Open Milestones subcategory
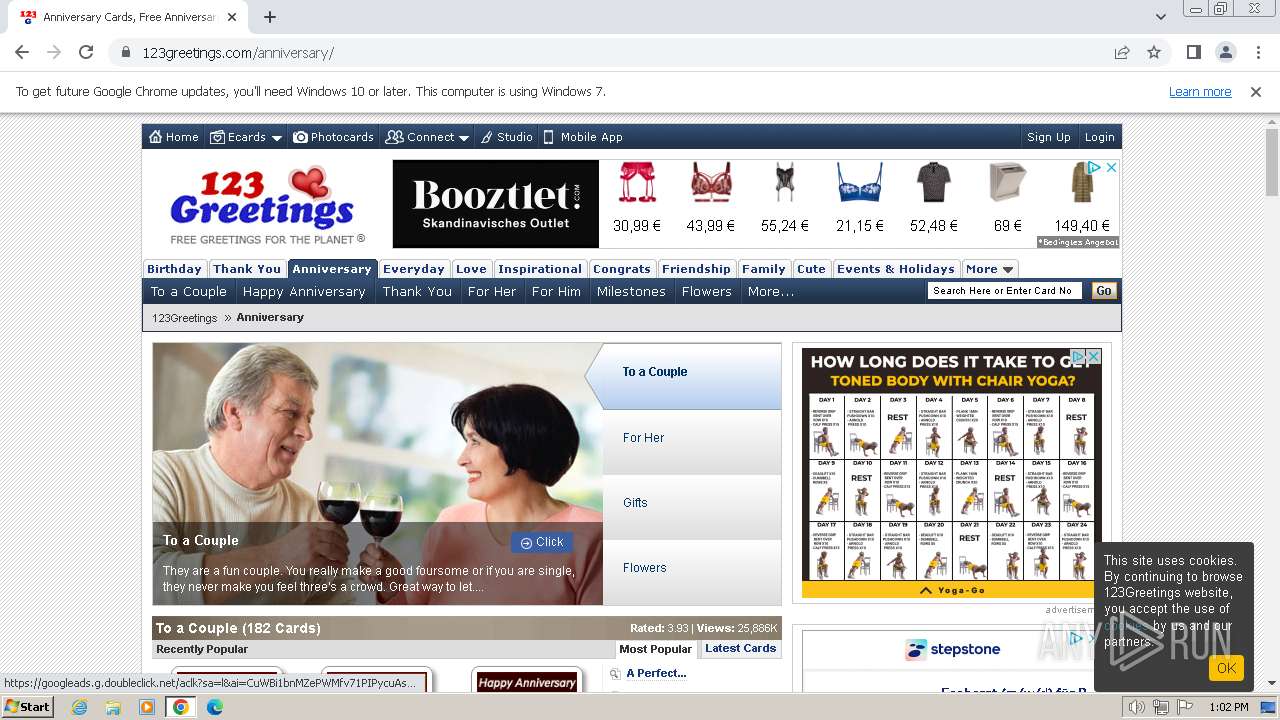Viewport: 1280px width, 720px height. [x=631, y=292]
